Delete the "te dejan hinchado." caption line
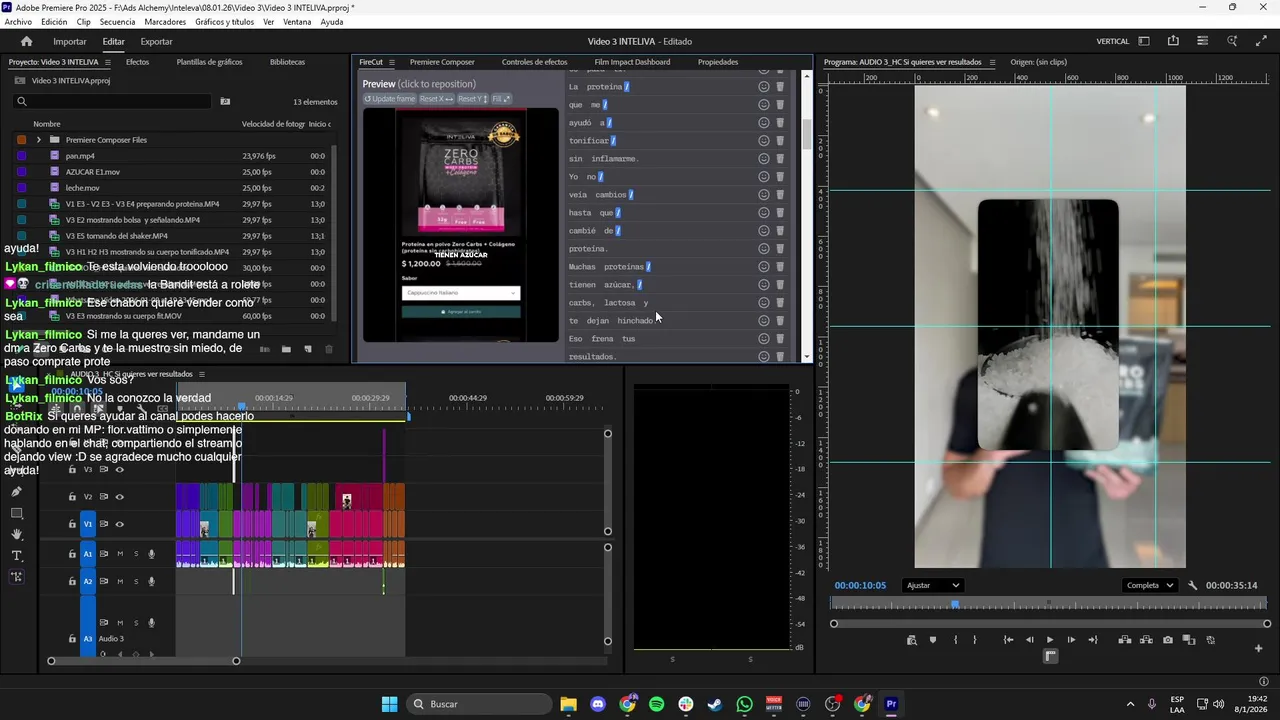Viewport: 1280px width, 720px height. click(x=780, y=321)
